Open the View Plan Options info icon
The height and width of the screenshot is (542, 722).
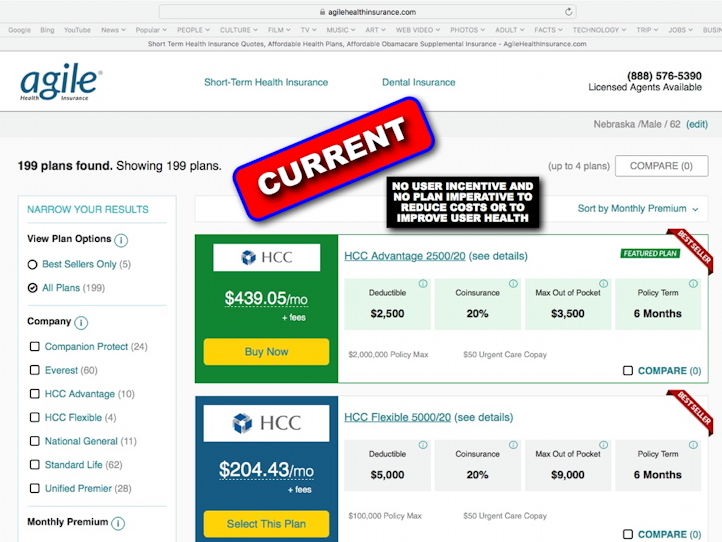point(121,240)
